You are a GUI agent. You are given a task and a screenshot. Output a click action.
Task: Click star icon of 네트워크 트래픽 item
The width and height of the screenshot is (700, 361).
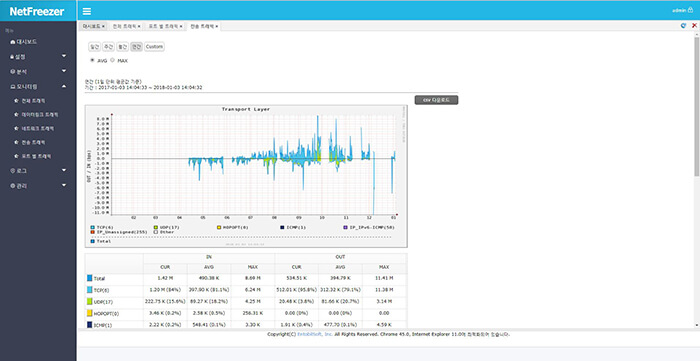point(17,129)
